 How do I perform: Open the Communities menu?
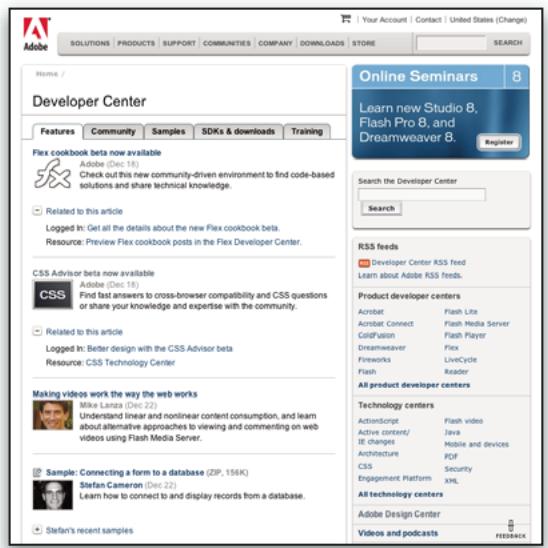227,43
